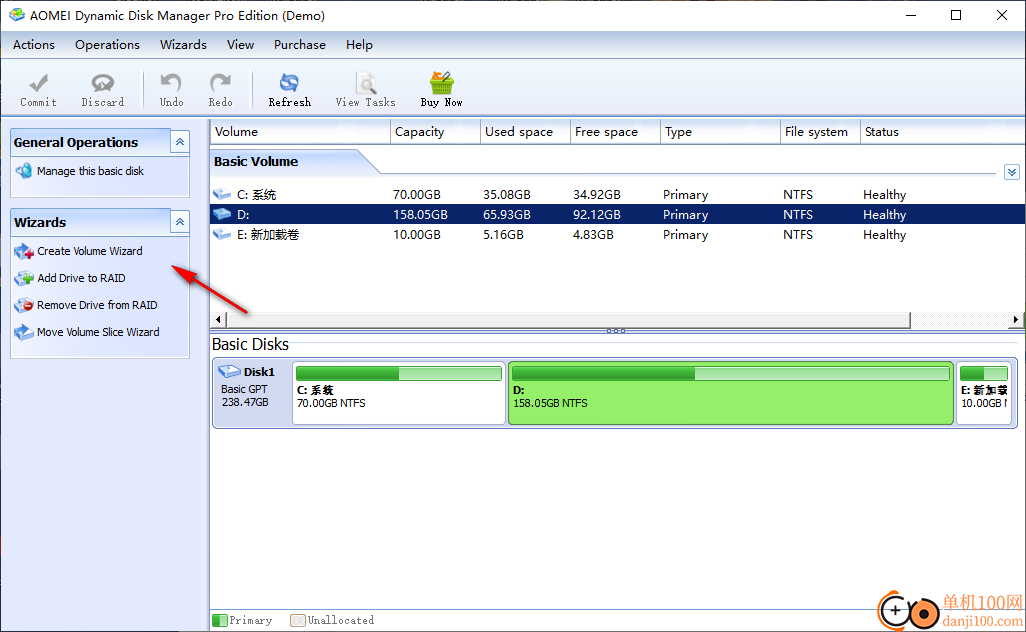Click the 4.83GB free space cell
The height and width of the screenshot is (632, 1026).
(593, 234)
